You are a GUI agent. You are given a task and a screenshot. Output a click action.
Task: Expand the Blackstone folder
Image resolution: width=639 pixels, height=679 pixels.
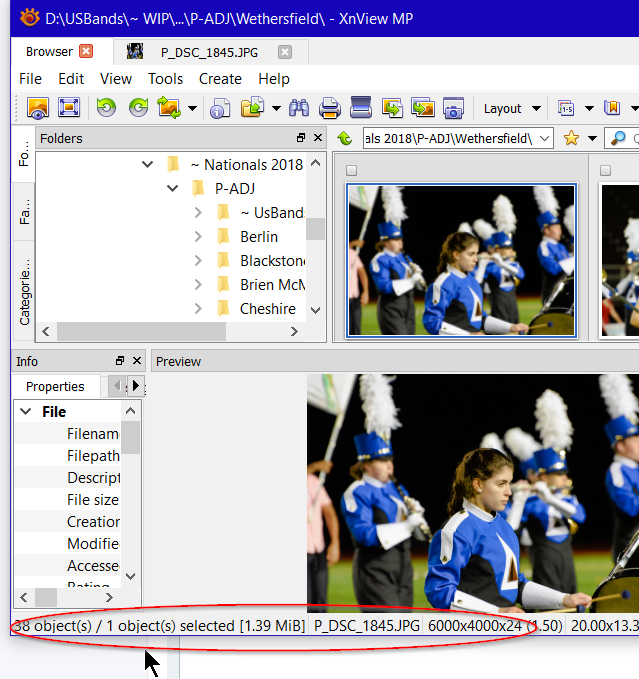(x=198, y=260)
